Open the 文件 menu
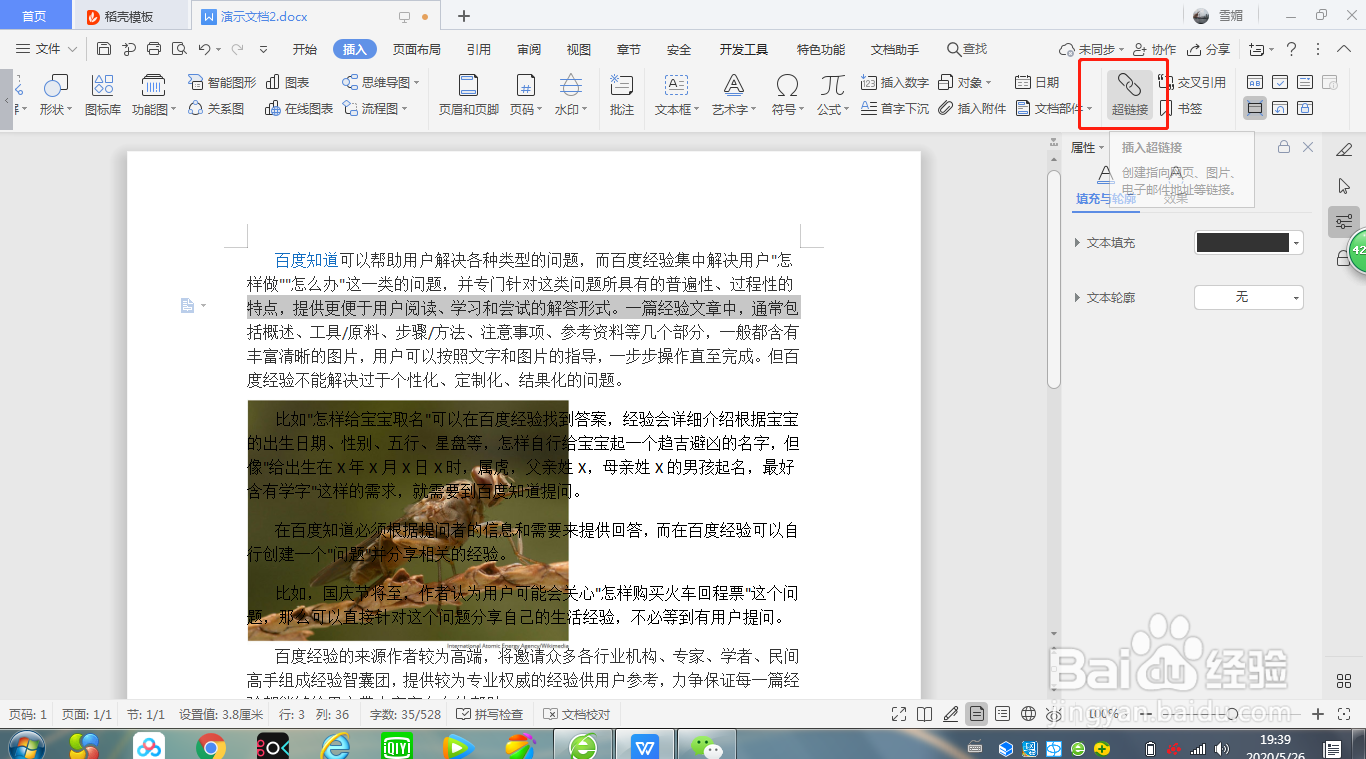1366x759 pixels. click(x=47, y=49)
